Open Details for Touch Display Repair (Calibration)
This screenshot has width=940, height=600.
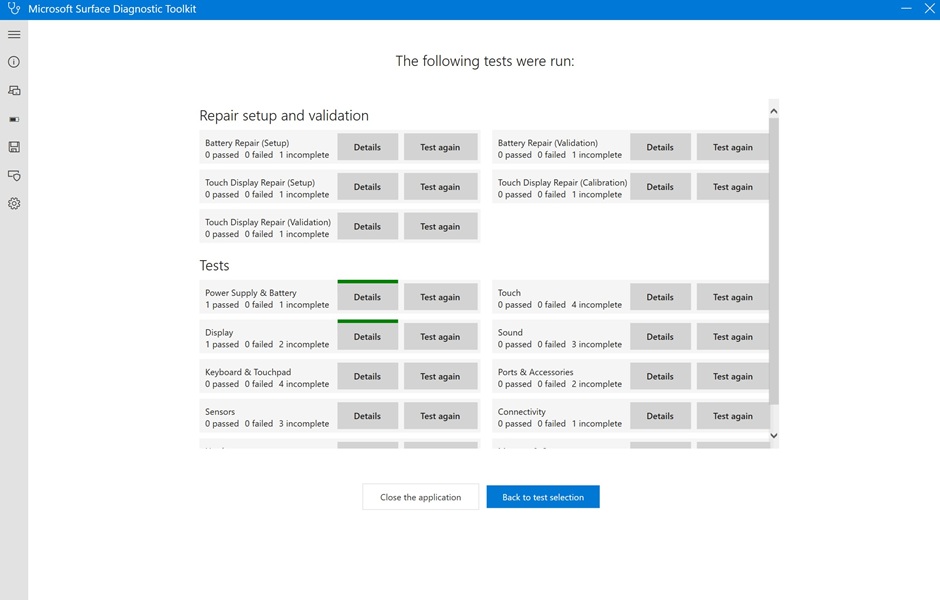click(x=660, y=186)
